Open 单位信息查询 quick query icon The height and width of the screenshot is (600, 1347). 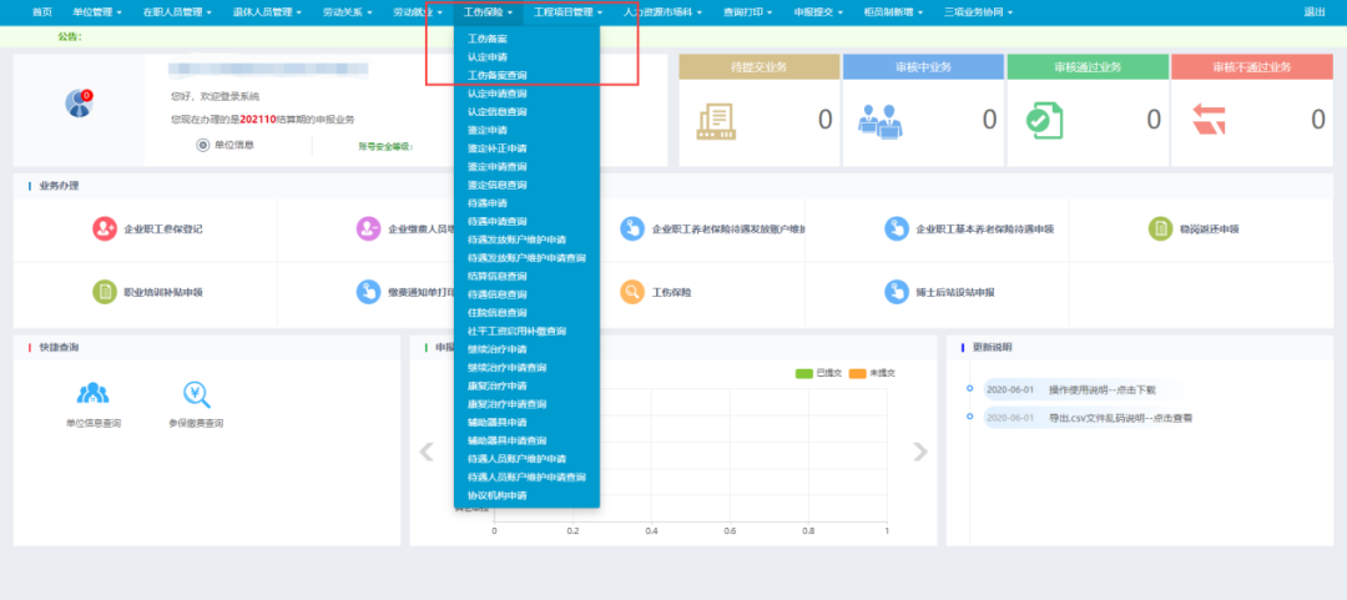coord(93,394)
